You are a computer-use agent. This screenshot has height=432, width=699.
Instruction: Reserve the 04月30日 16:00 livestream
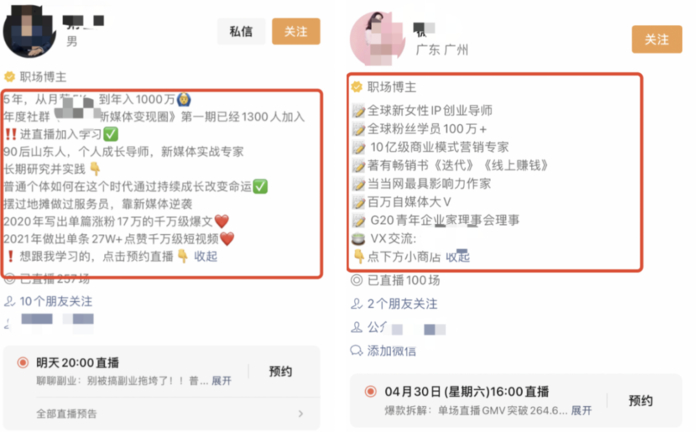[641, 400]
